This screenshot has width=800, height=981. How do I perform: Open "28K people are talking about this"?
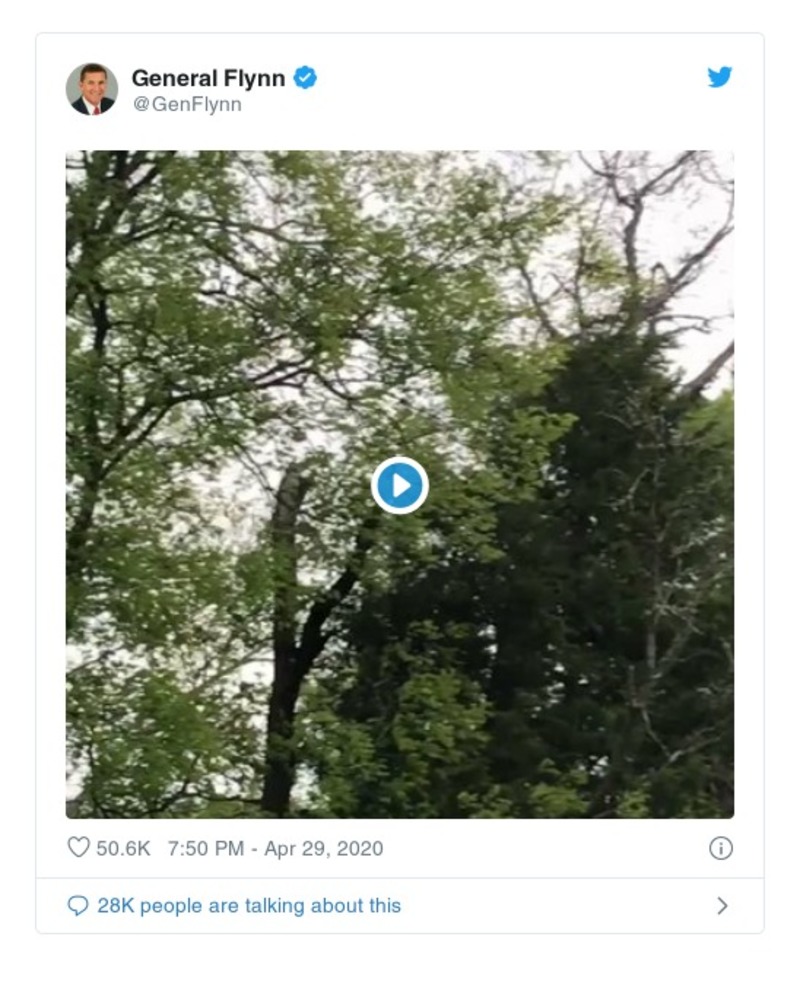click(248, 906)
